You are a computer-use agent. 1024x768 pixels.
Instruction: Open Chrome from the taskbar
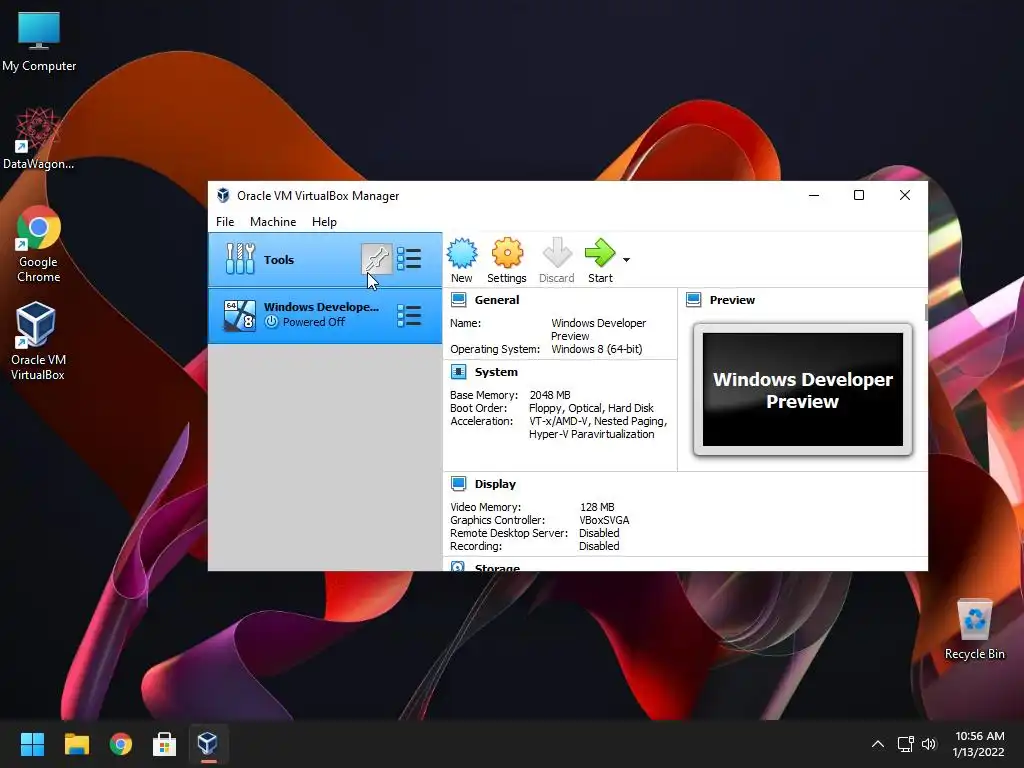[120, 744]
